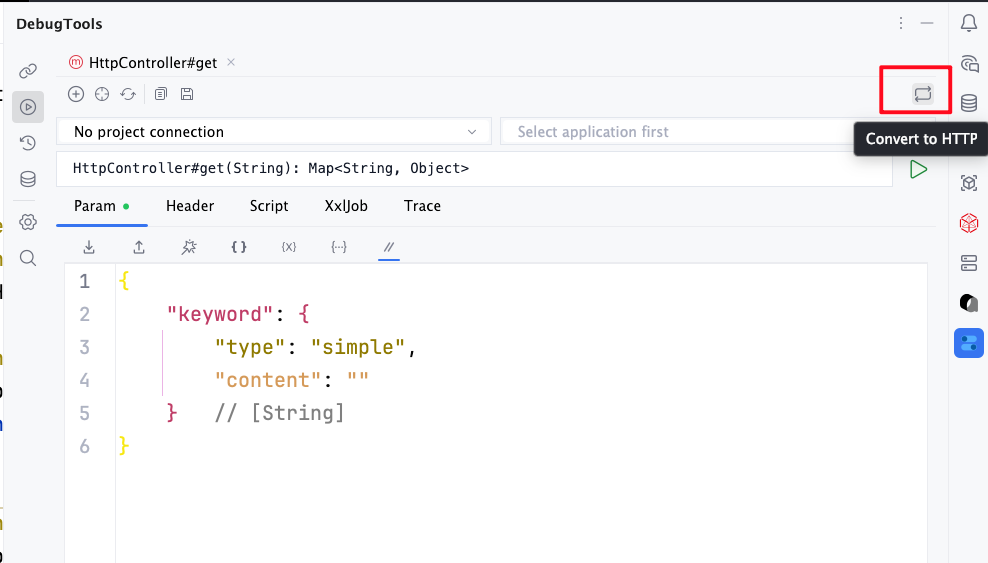Screen dimensions: 988x563
Task: Switch to the Param tab
Action: pyautogui.click(x=101, y=206)
